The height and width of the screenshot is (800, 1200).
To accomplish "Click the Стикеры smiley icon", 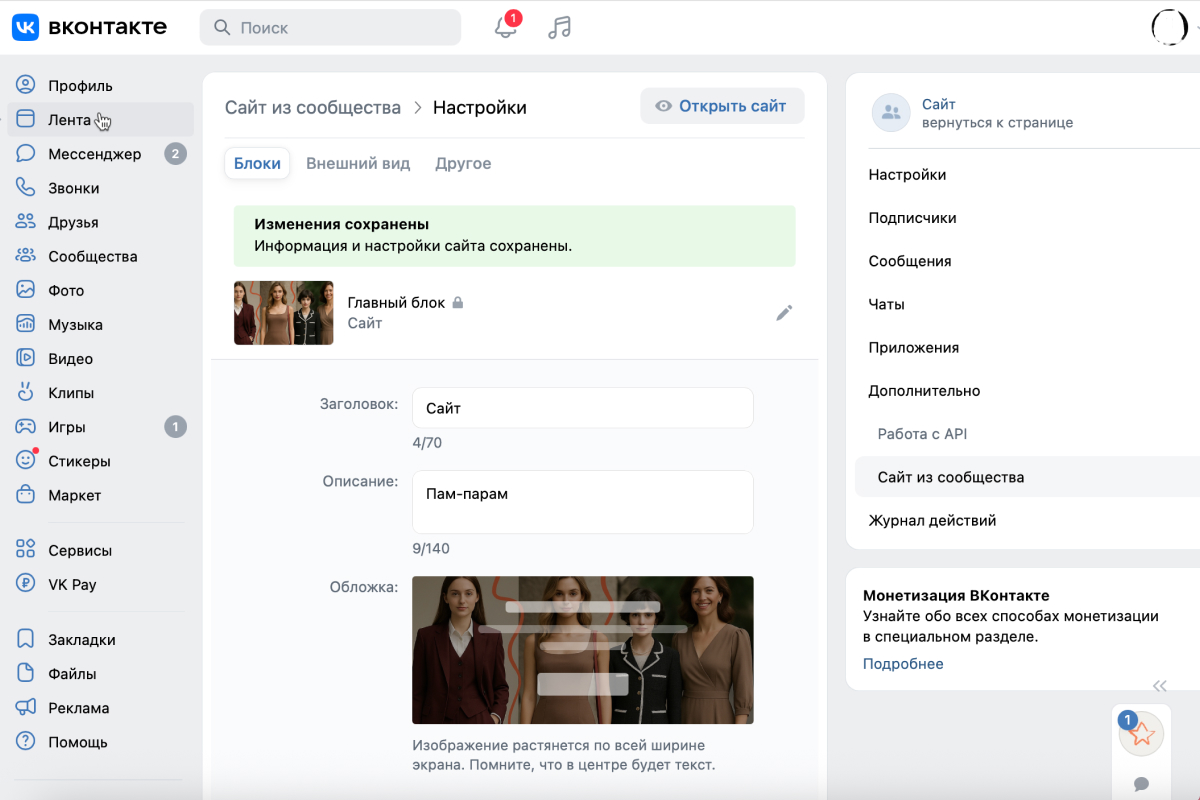I will pyautogui.click(x=26, y=461).
